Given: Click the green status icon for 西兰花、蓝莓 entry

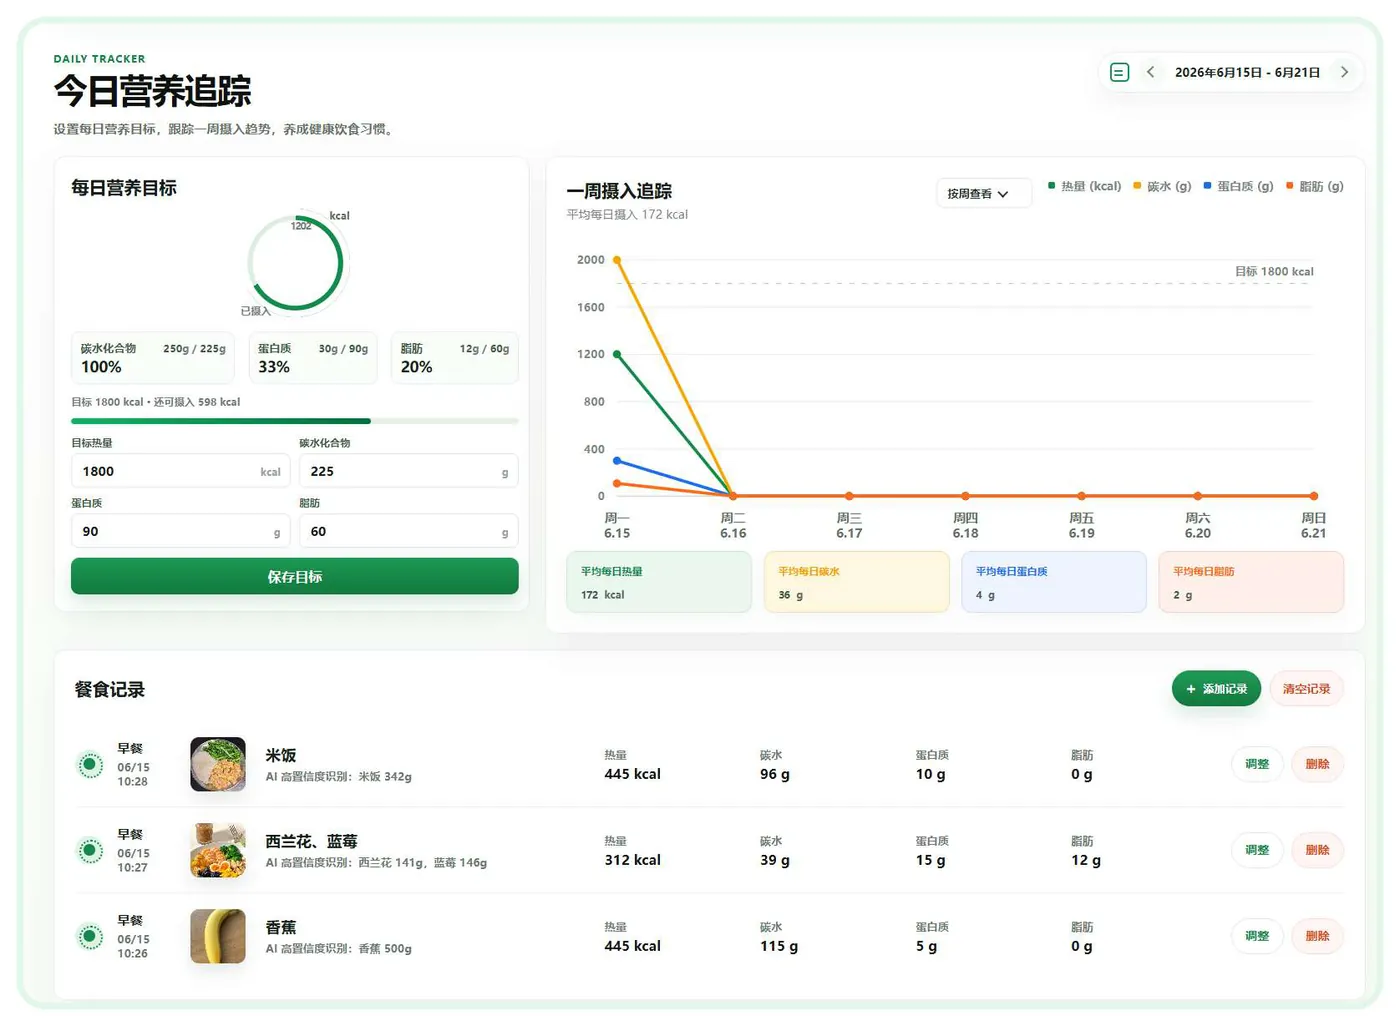Looking at the screenshot, I should click(x=90, y=851).
